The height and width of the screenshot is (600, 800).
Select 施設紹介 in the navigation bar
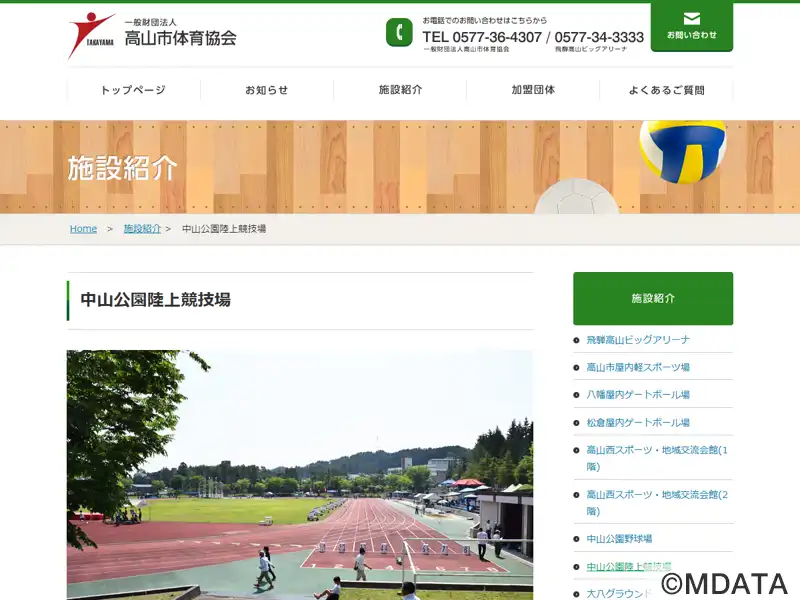tap(400, 90)
